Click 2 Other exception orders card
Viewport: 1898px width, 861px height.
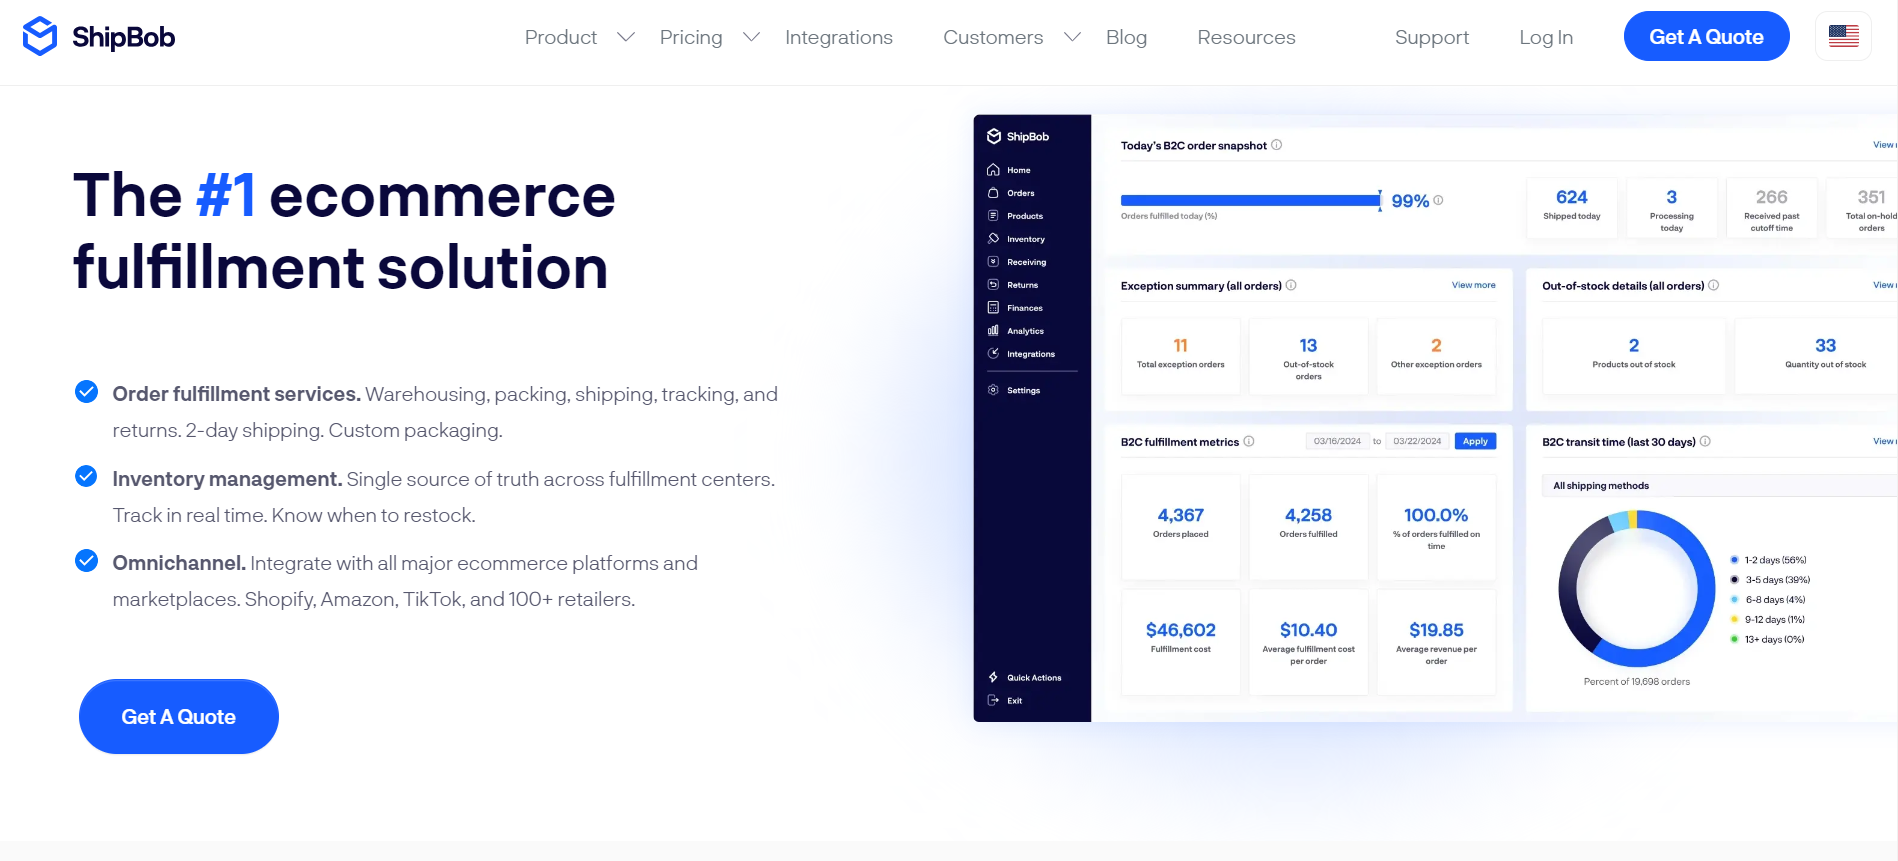click(x=1436, y=356)
